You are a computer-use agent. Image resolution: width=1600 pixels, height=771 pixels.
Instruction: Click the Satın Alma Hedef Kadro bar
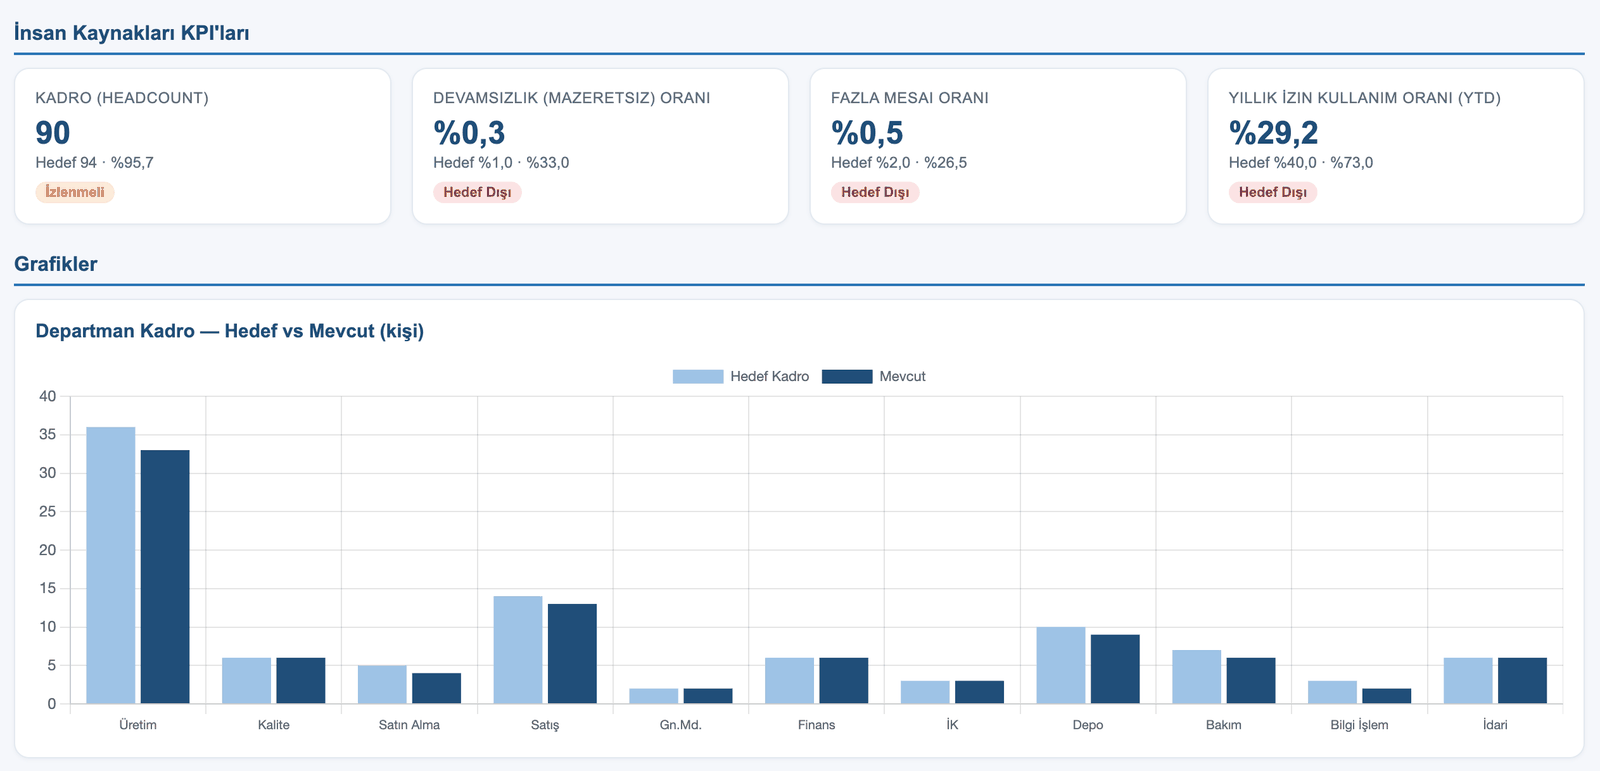[x=382, y=685]
